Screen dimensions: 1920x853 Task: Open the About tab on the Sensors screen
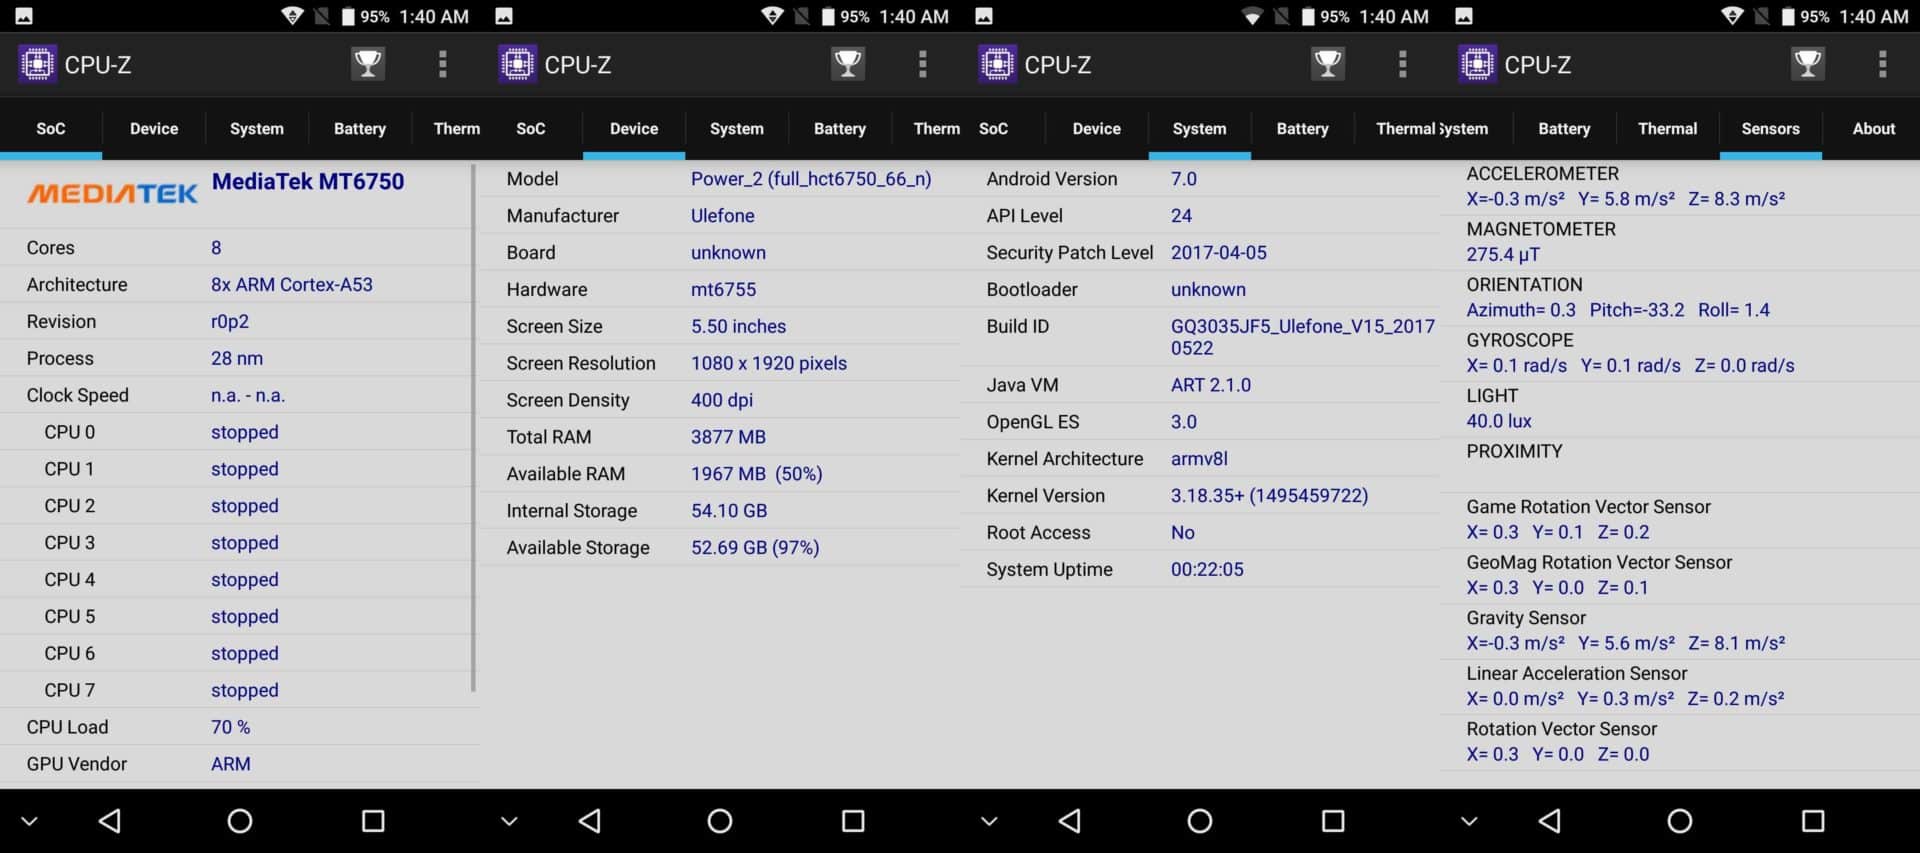(x=1873, y=128)
